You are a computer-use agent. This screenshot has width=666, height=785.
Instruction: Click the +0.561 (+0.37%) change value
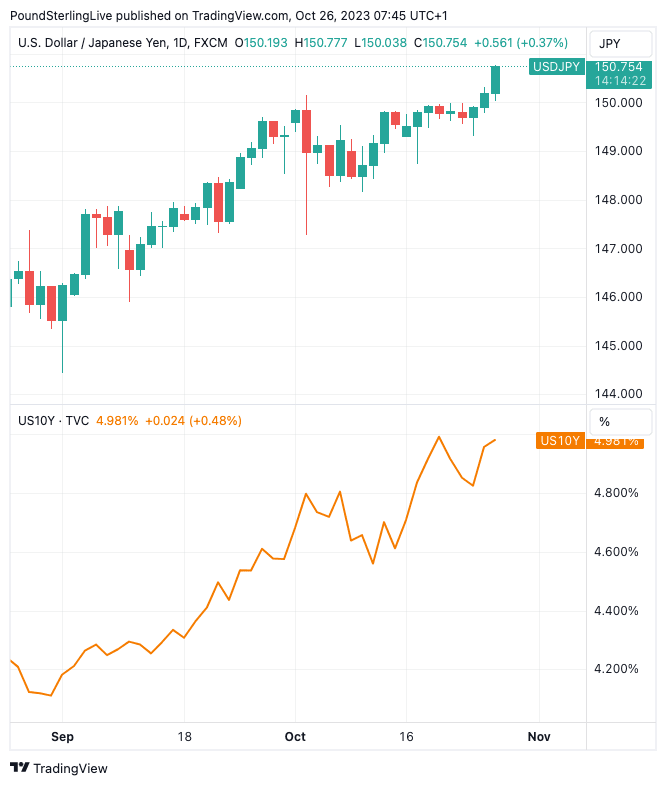pyautogui.click(x=520, y=43)
